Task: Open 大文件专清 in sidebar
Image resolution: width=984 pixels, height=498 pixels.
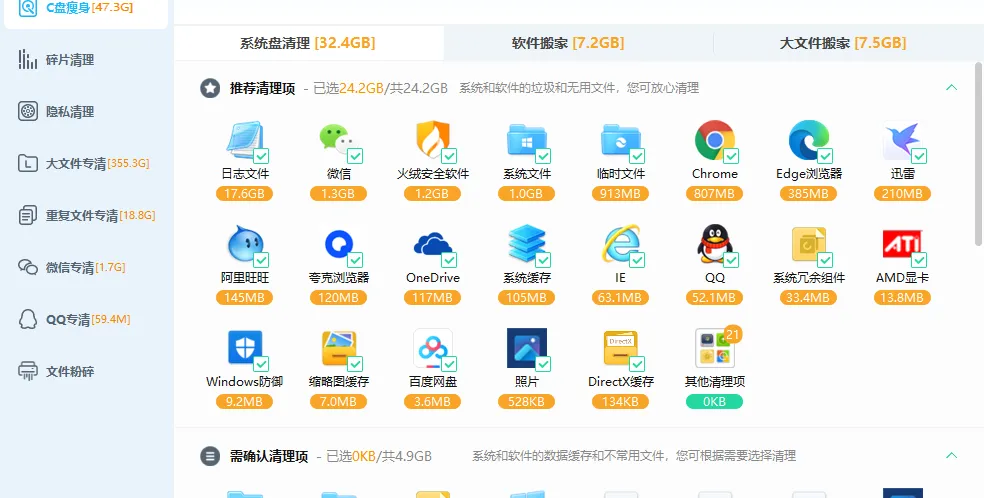Action: [x=86, y=164]
